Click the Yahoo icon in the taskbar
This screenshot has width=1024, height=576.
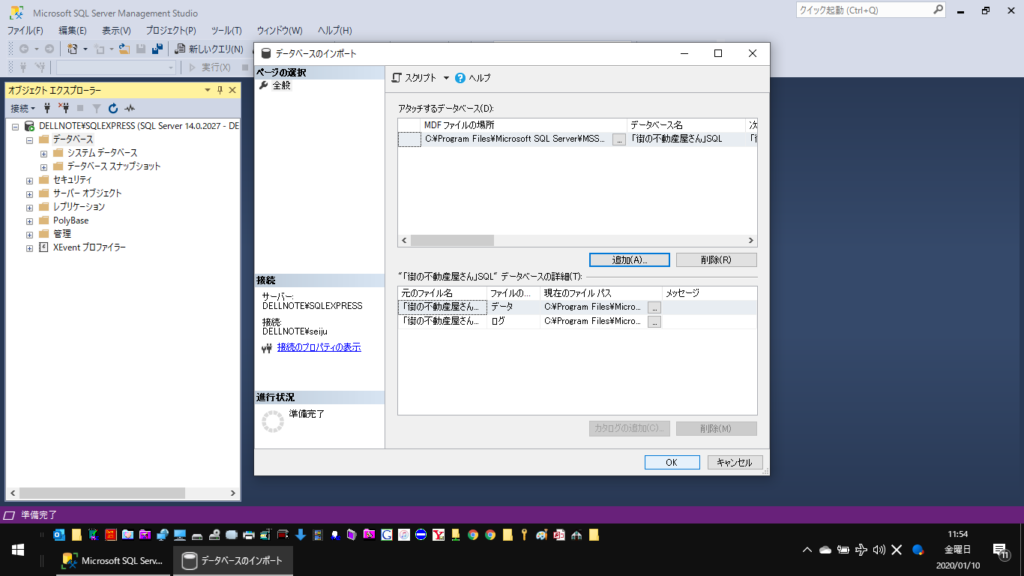pyautogui.click(x=438, y=535)
